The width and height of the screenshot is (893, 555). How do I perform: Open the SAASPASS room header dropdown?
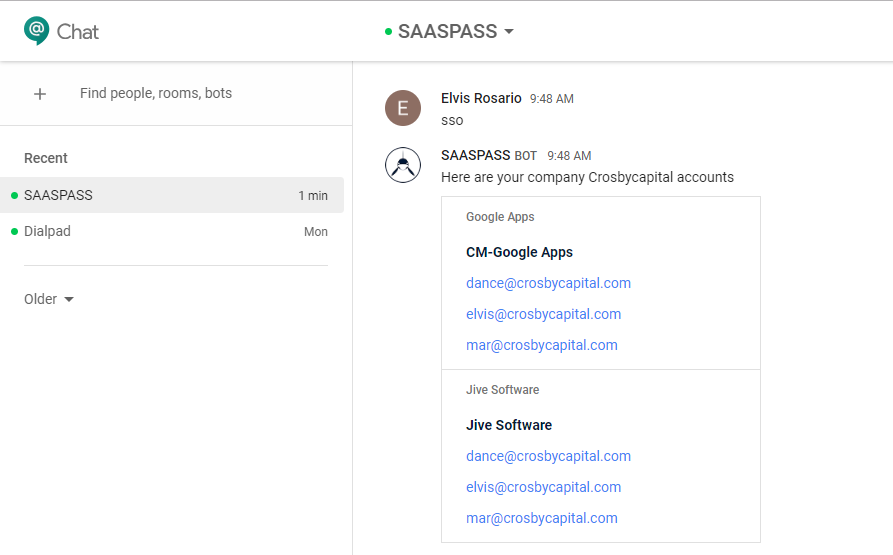(509, 32)
